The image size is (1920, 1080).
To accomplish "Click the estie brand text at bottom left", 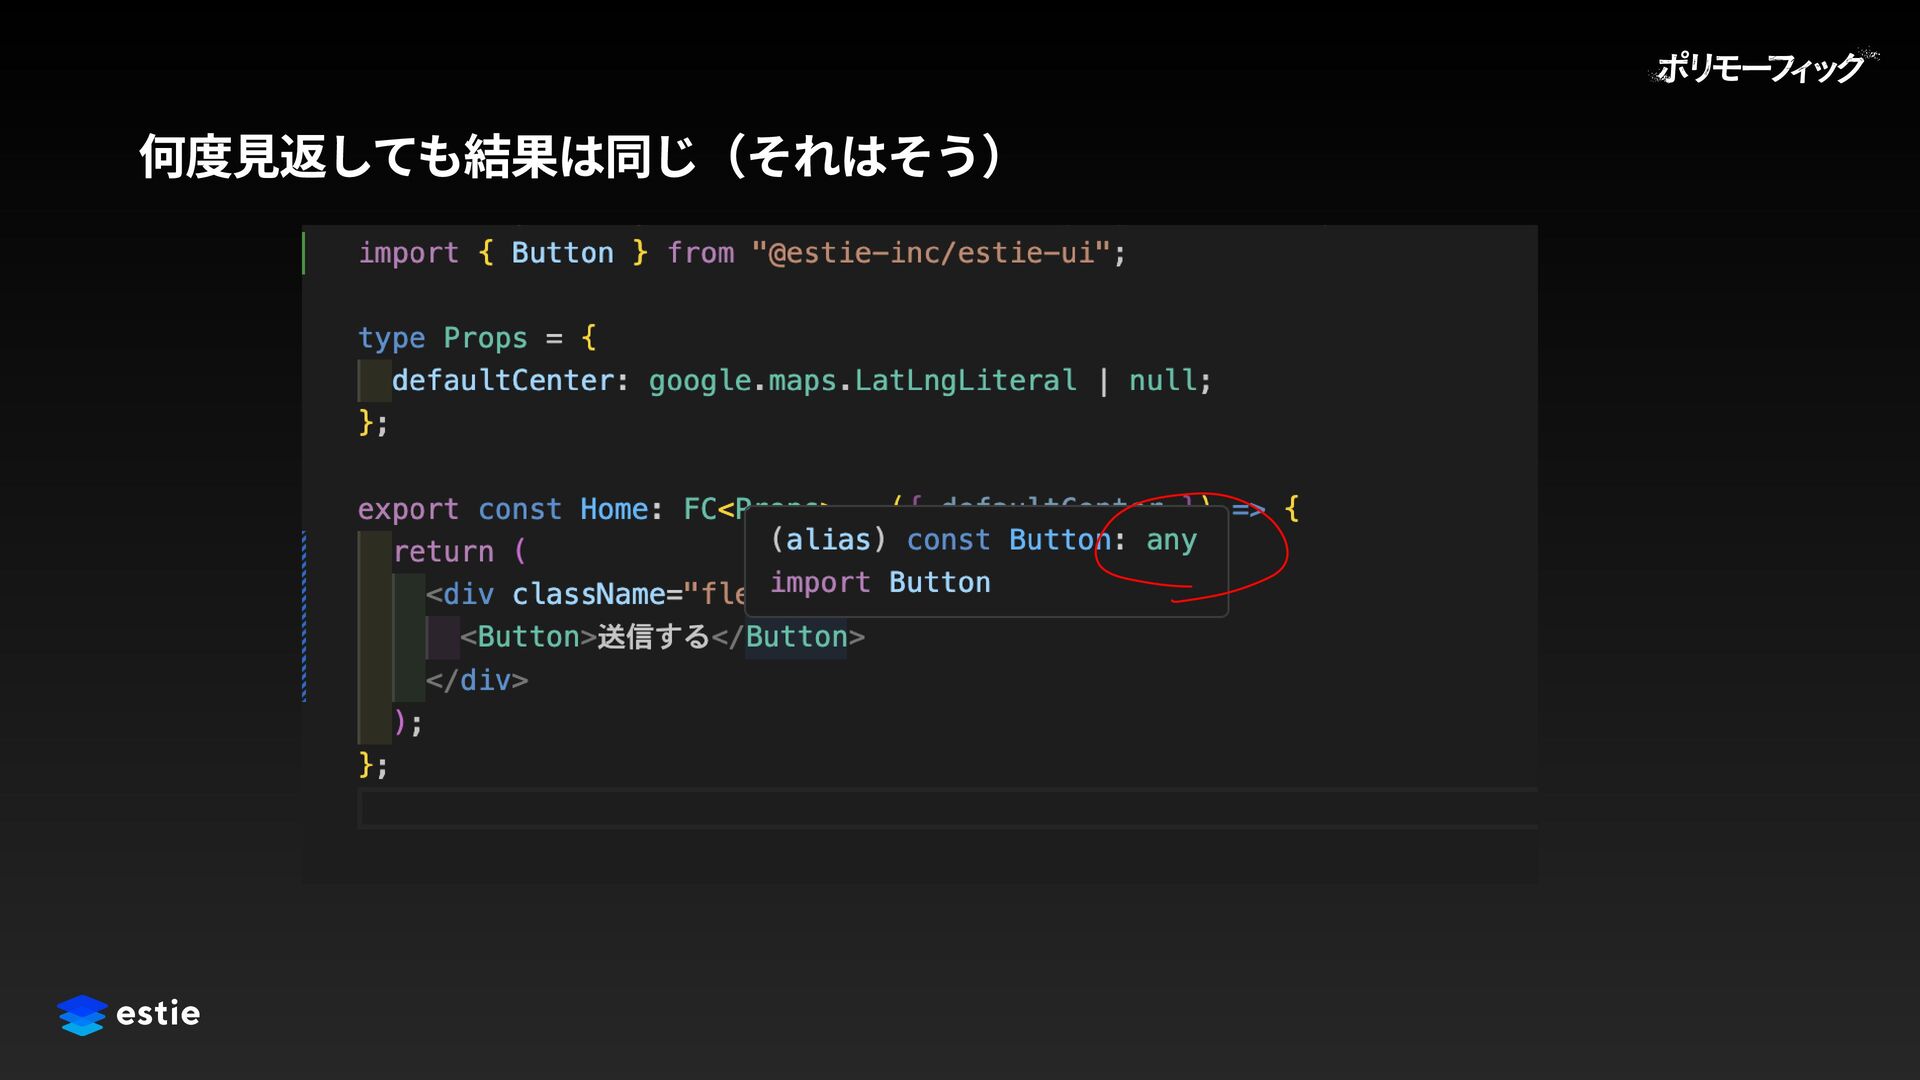I will 158,1014.
